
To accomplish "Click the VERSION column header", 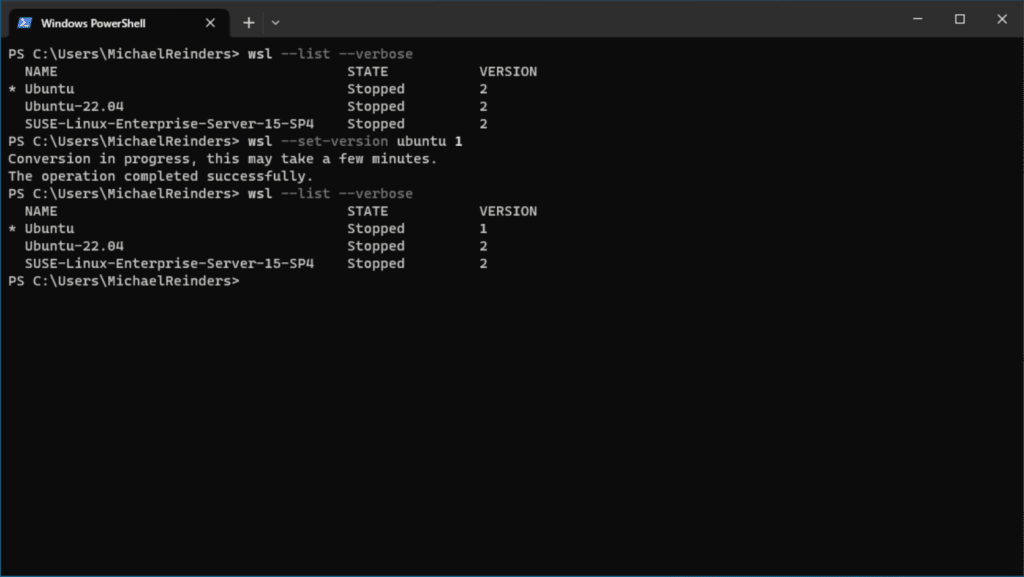I will pyautogui.click(x=508, y=71).
